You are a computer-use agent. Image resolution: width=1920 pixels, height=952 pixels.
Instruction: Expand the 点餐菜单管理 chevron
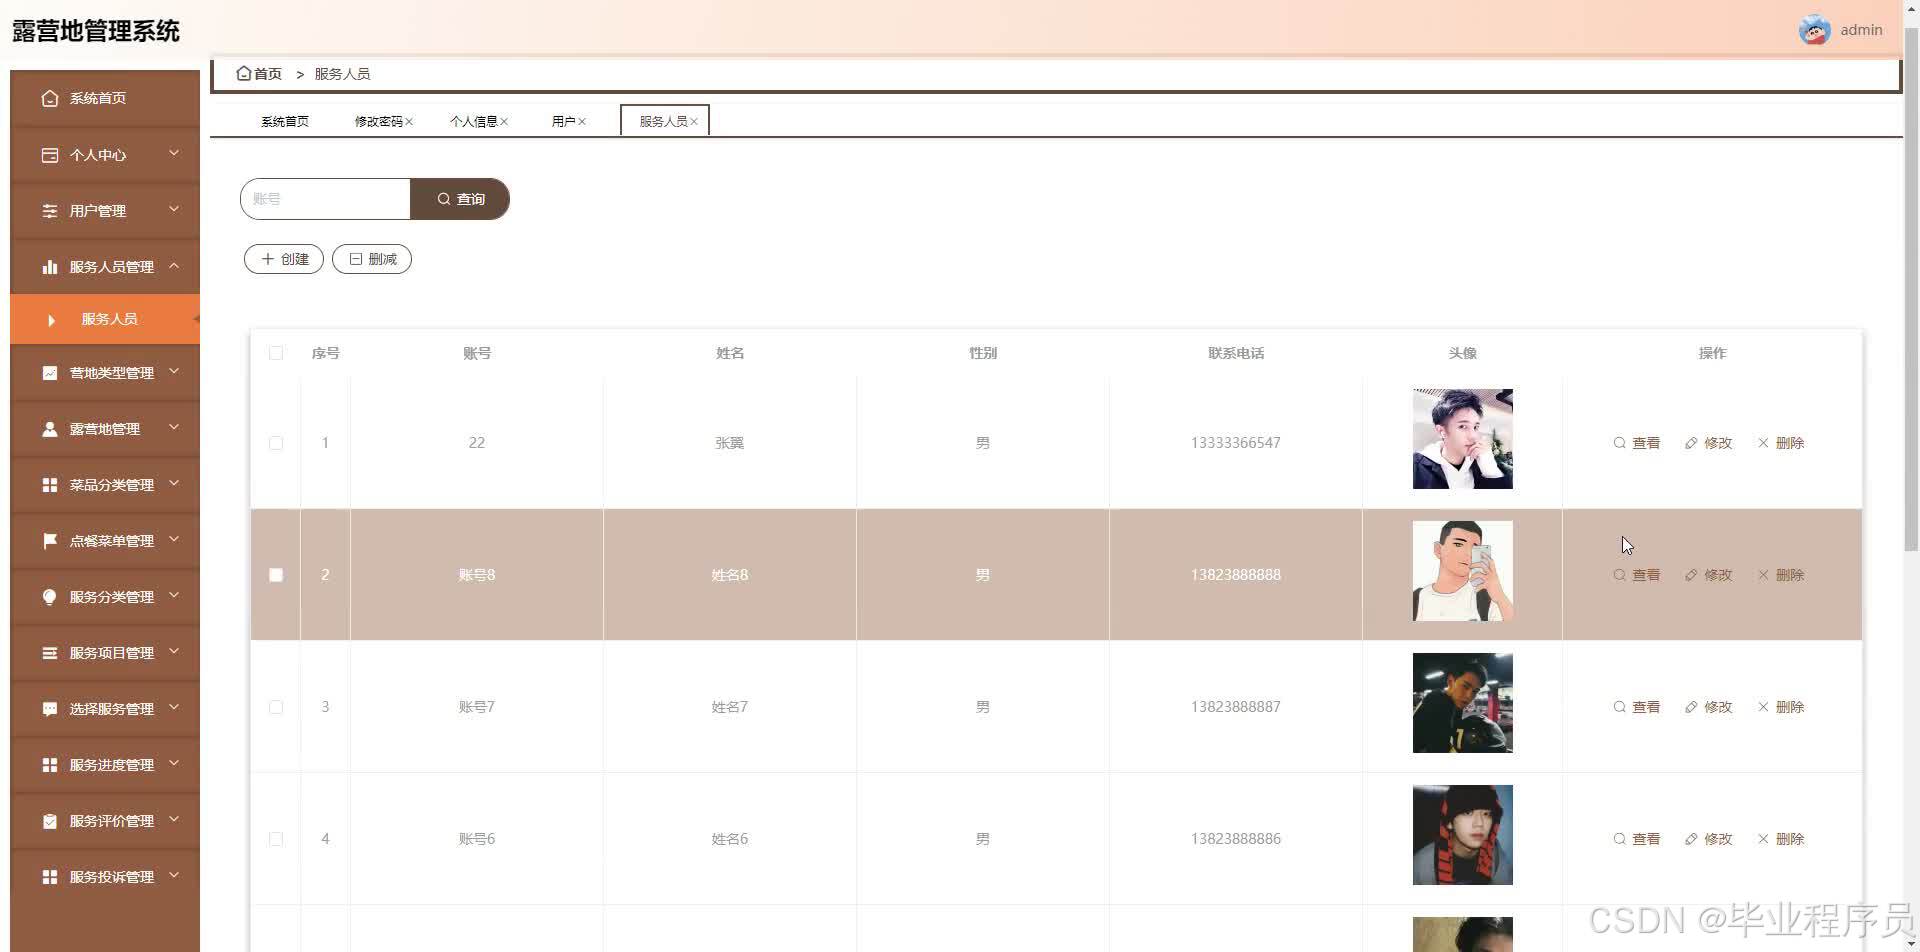point(174,540)
